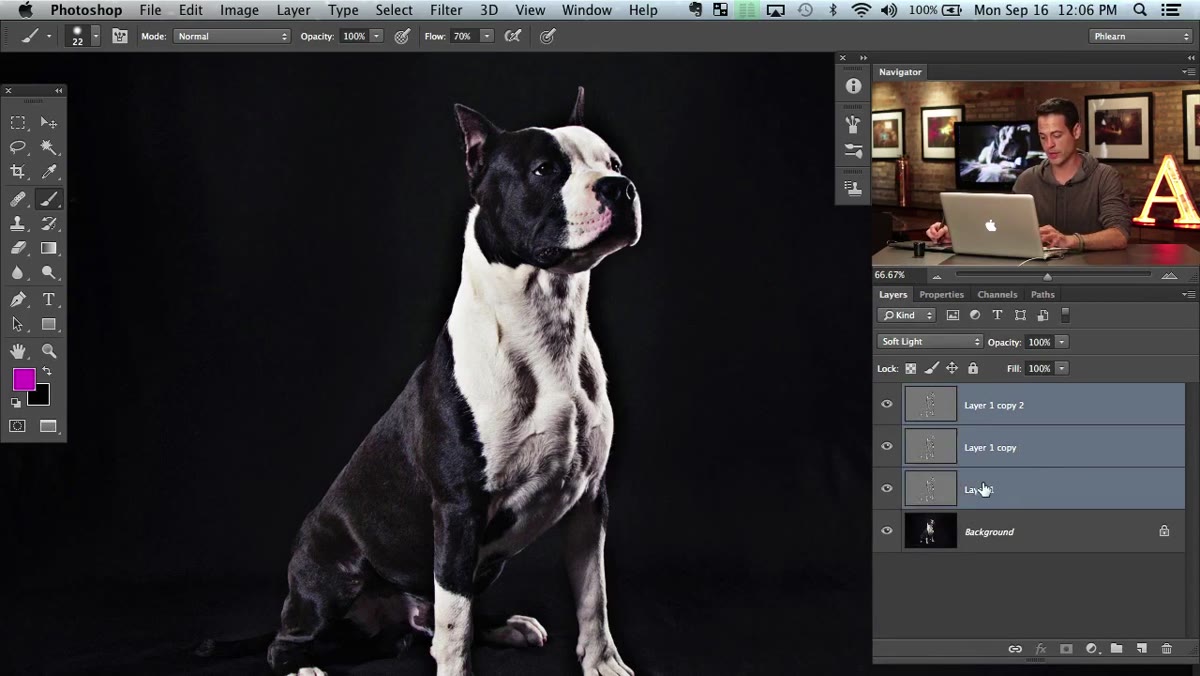Select the Hand tool

pyautogui.click(x=18, y=351)
